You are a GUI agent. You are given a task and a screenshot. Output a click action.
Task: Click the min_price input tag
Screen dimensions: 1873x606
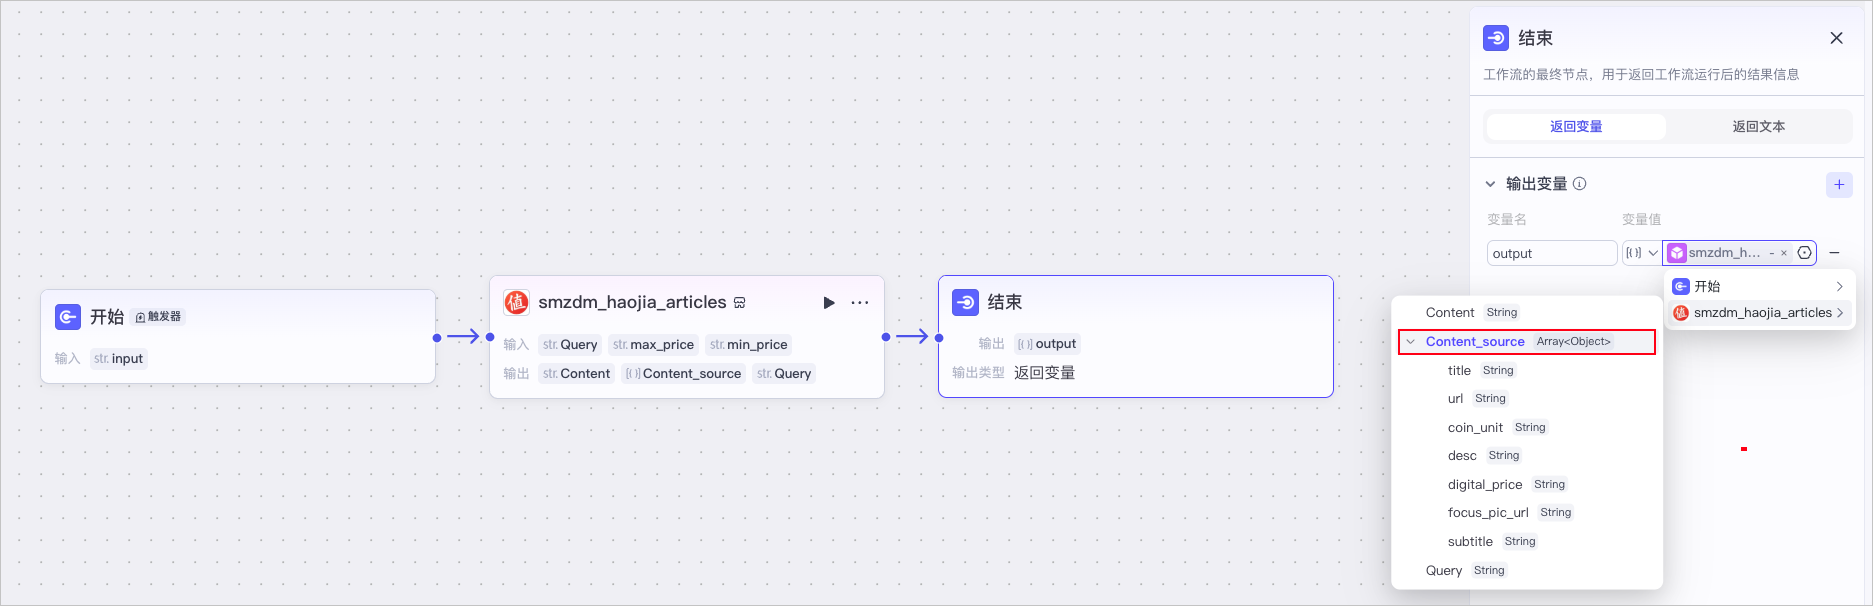point(748,344)
